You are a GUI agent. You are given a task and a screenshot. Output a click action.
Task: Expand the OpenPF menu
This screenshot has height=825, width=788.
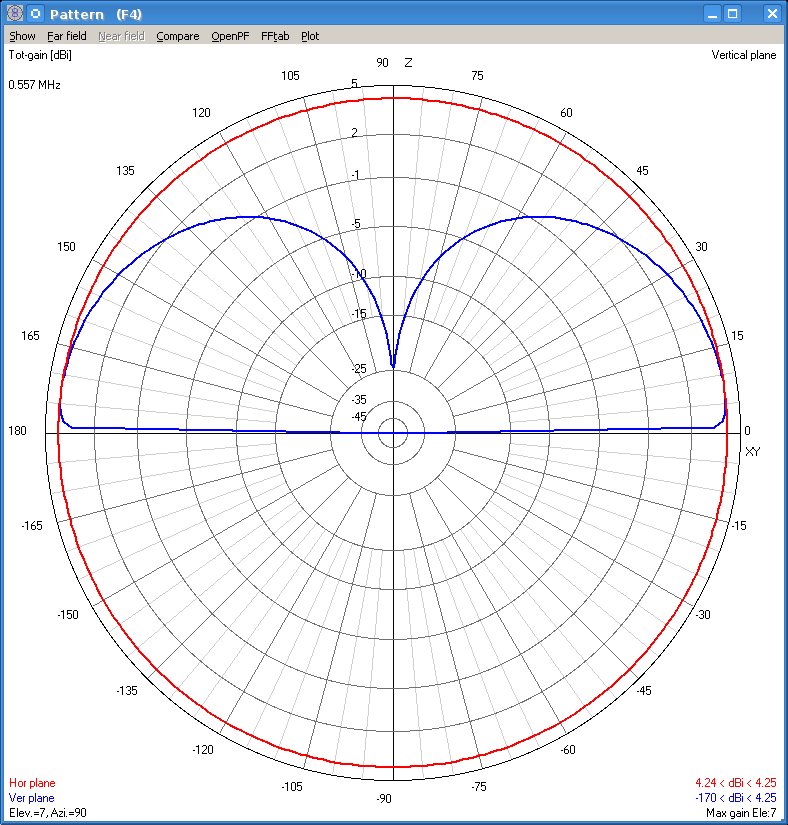[x=230, y=36]
